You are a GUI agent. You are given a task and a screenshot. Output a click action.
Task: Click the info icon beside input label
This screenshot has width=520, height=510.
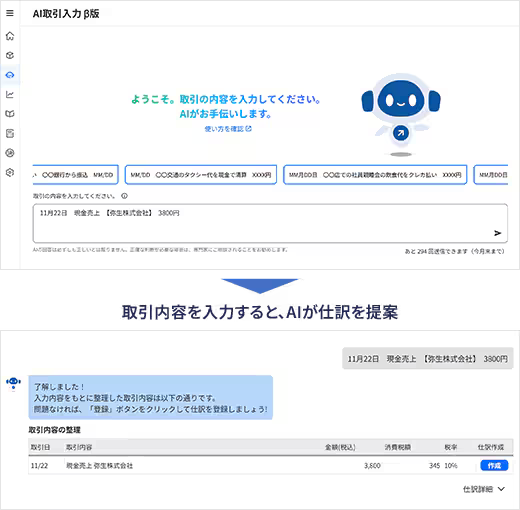pos(124,196)
